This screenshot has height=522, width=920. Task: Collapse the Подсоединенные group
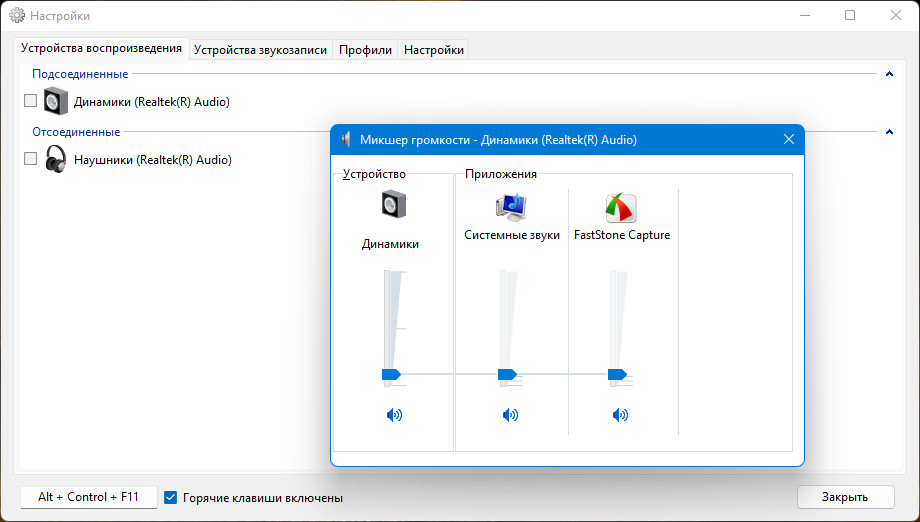[x=889, y=74]
